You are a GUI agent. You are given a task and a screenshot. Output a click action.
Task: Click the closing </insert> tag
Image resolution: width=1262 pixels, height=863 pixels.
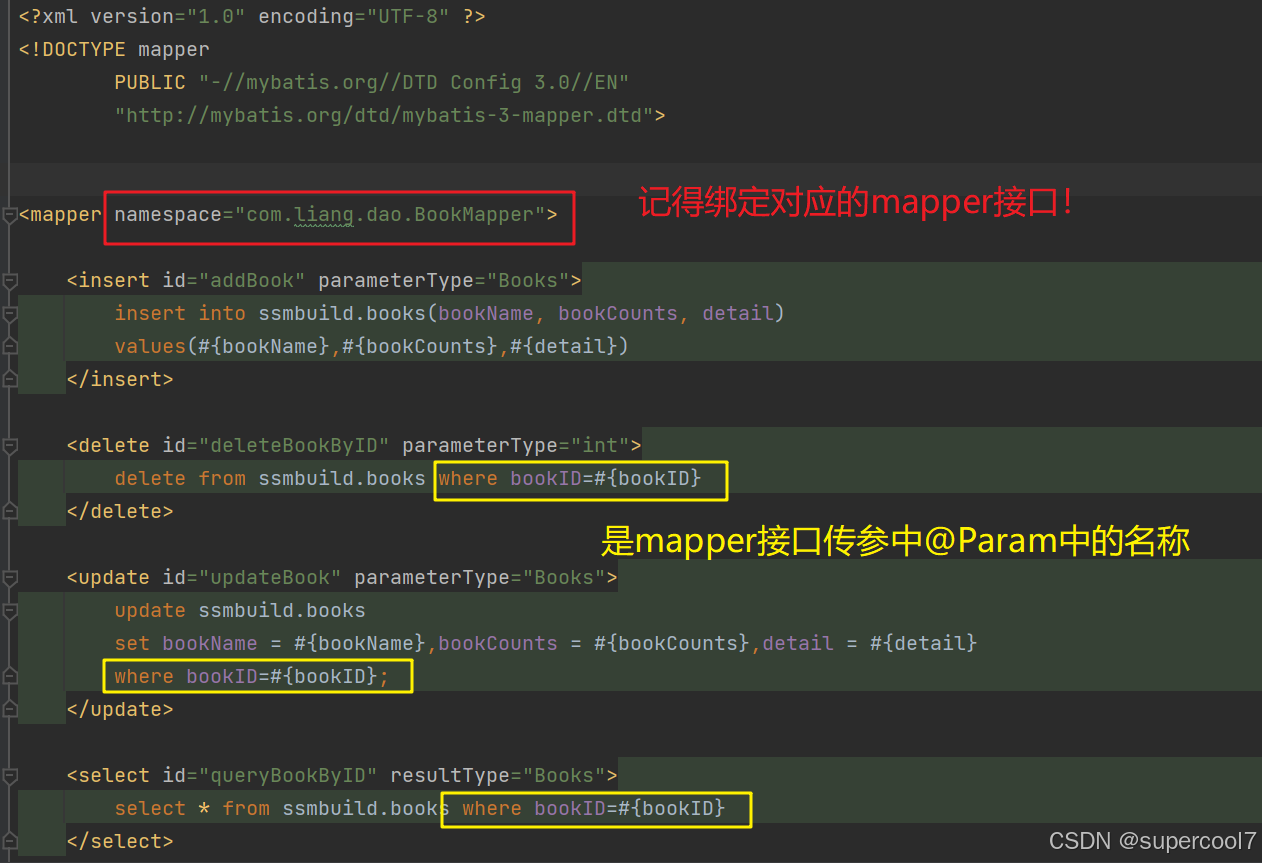pyautogui.click(x=120, y=379)
